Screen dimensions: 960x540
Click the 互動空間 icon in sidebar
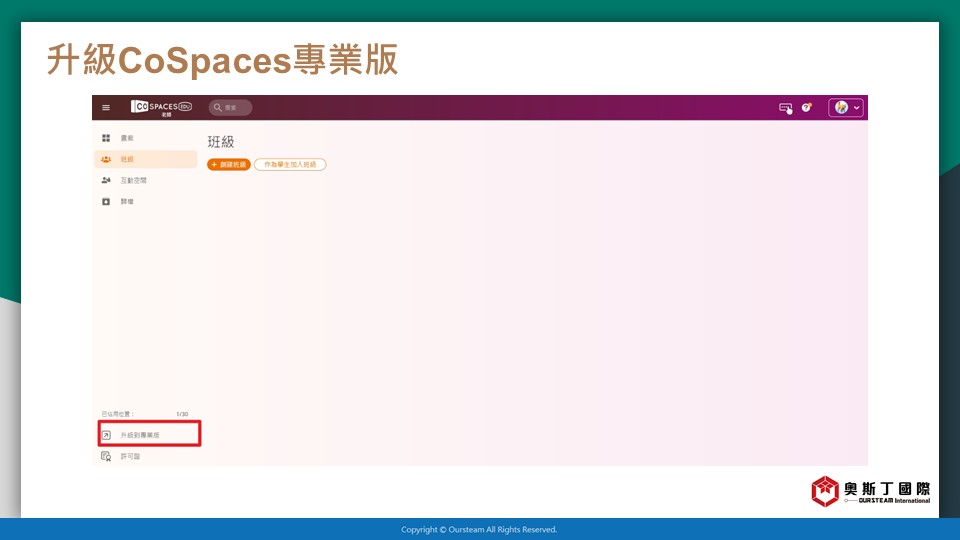tap(106, 181)
